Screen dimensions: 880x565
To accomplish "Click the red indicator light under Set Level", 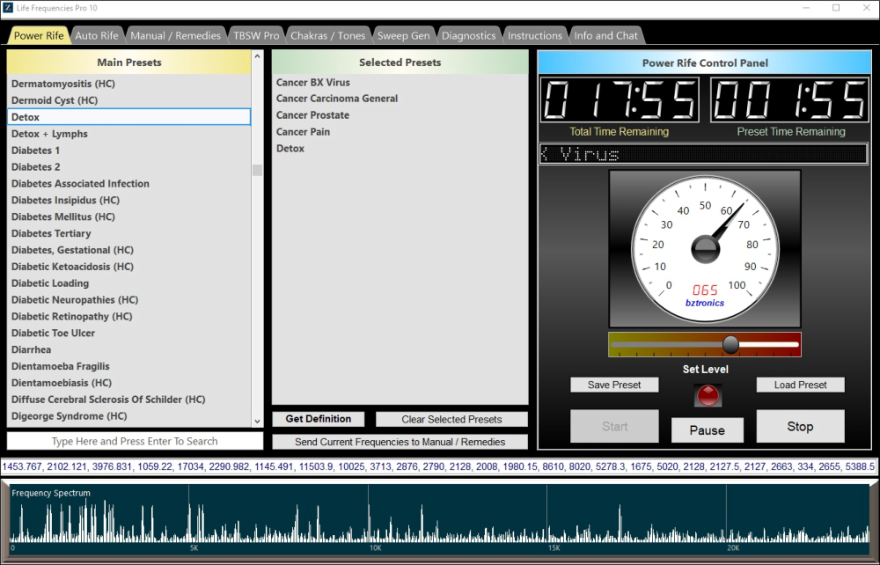I will pyautogui.click(x=707, y=395).
